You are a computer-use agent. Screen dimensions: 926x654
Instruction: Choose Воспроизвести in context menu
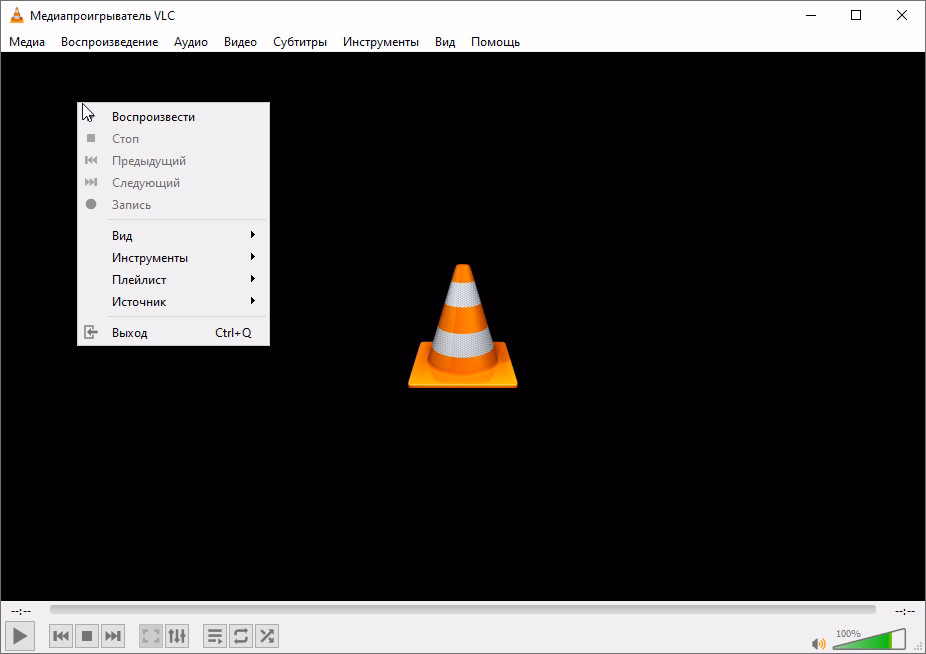153,117
